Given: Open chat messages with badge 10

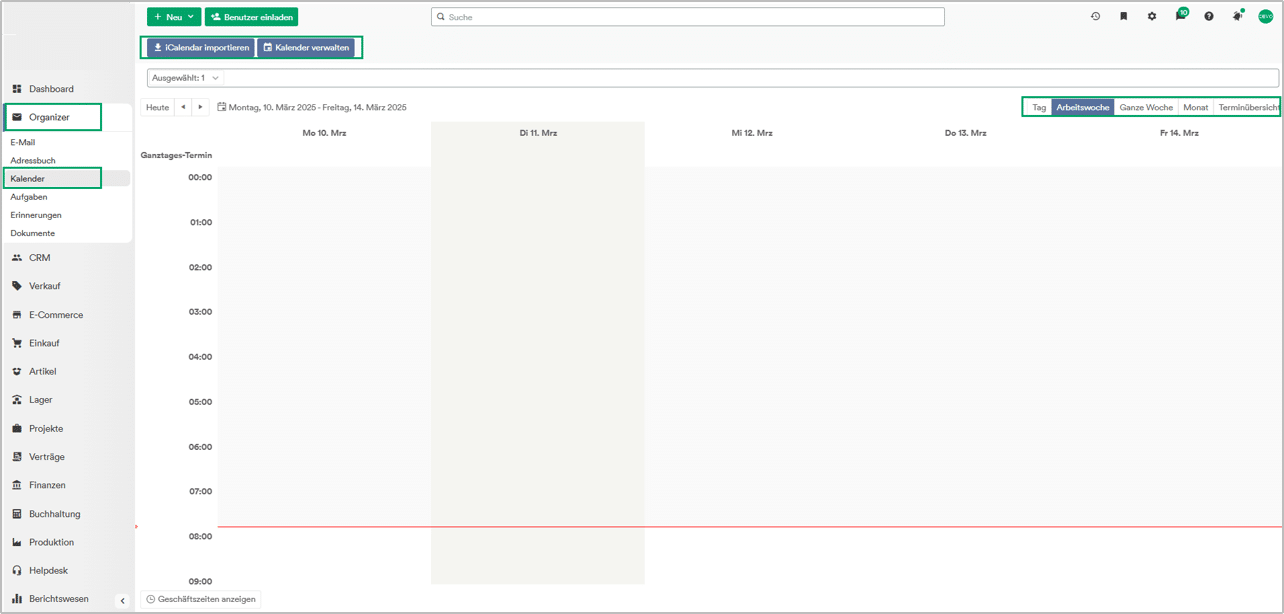Looking at the screenshot, I should 1181,15.
